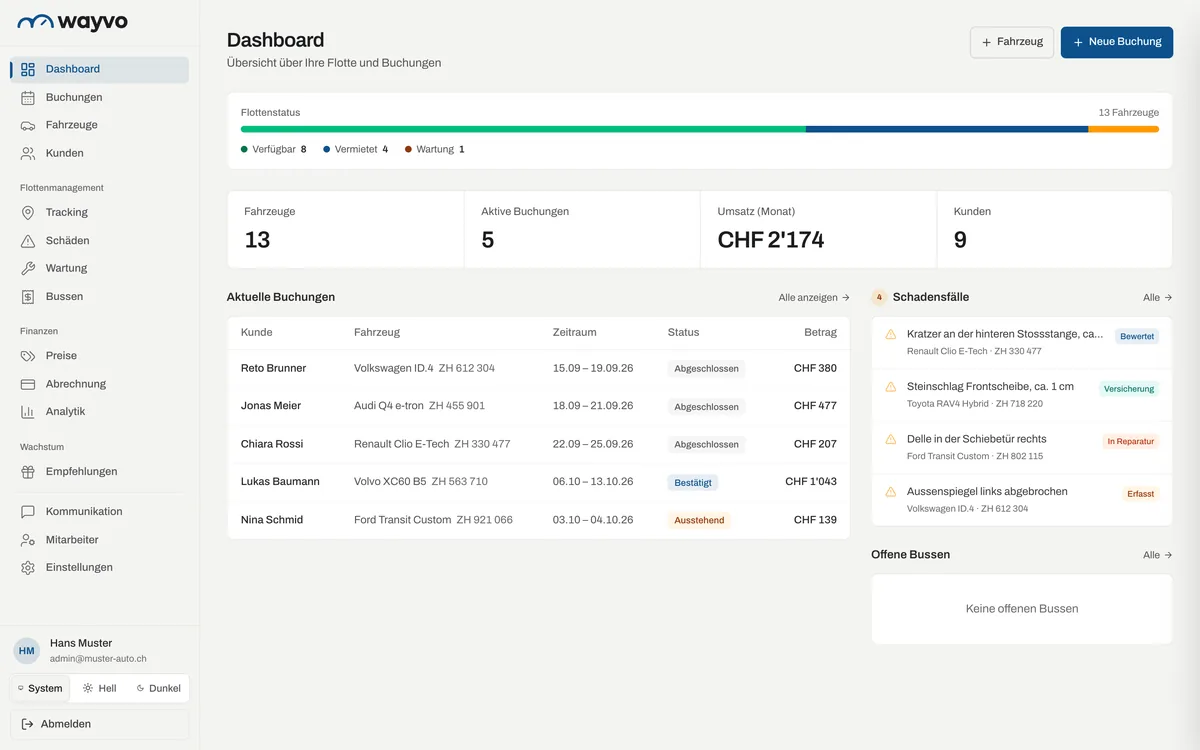
Task: Open the Aktive Buchungen stat card
Action: (582, 230)
